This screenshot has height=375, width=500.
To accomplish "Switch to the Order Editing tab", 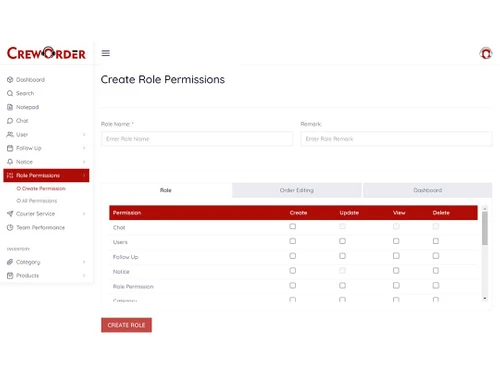I will [x=297, y=190].
